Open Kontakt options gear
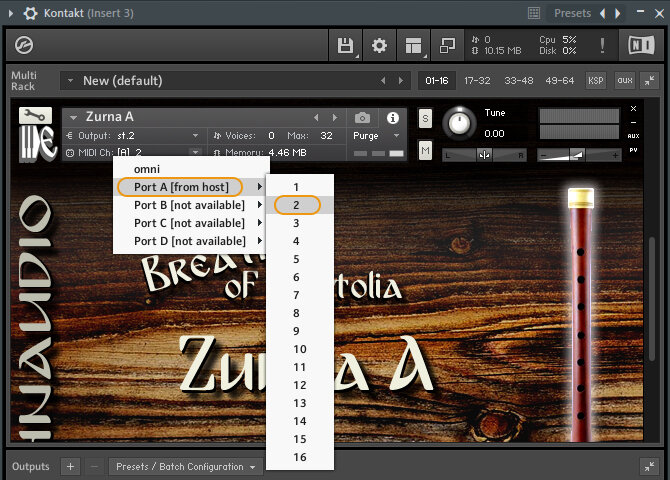Viewport: 670px width, 480px height. [x=379, y=45]
